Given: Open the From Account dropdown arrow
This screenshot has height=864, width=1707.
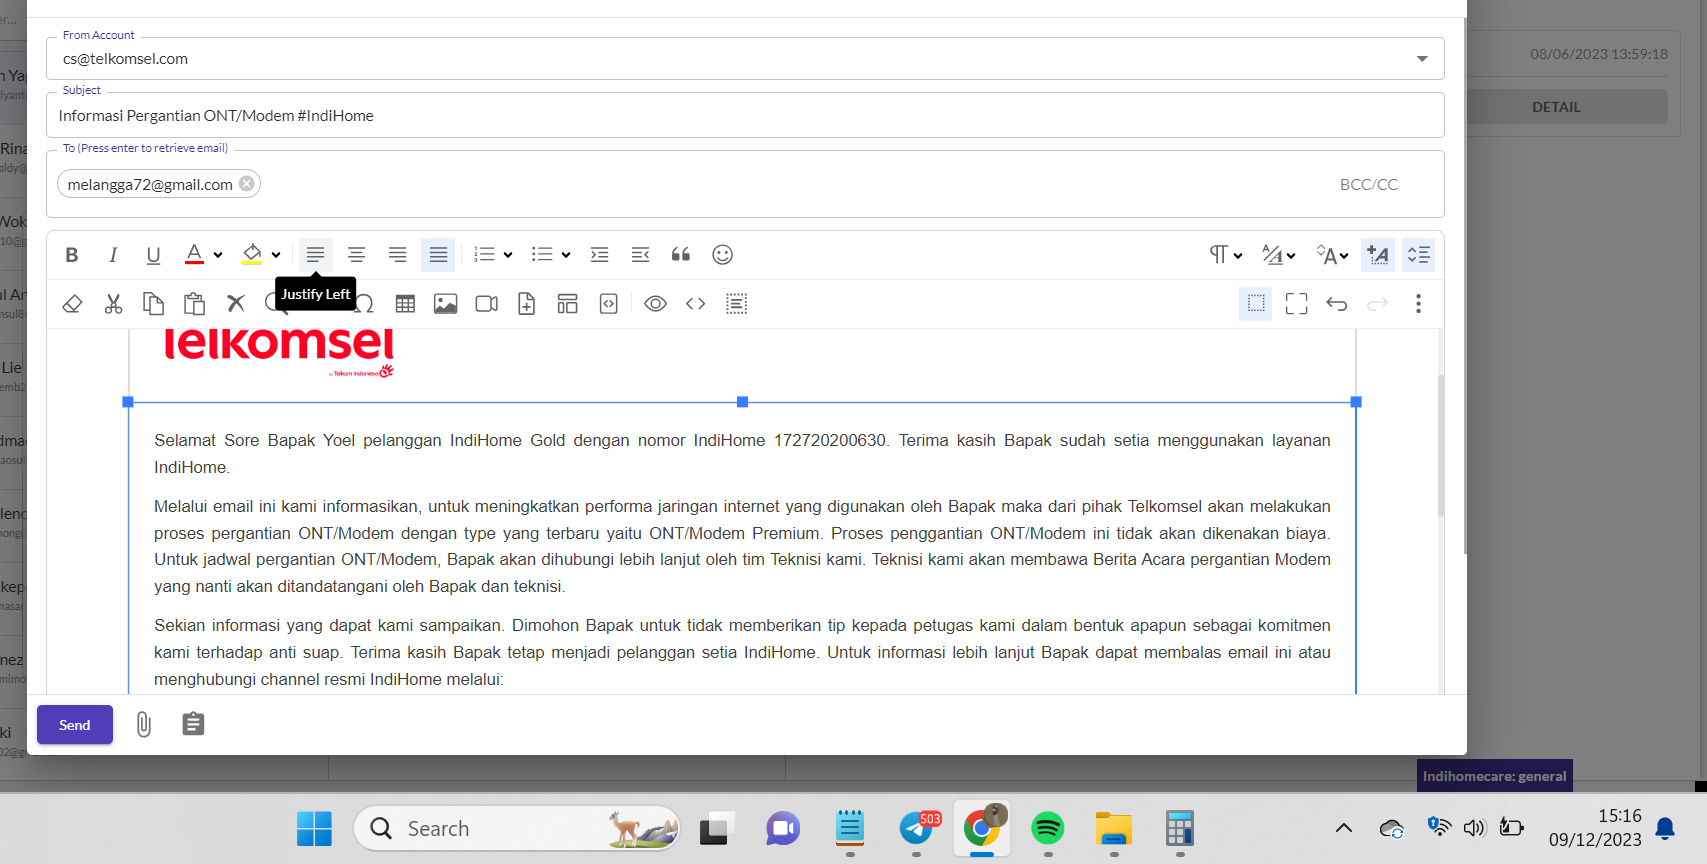Looking at the screenshot, I should point(1422,59).
